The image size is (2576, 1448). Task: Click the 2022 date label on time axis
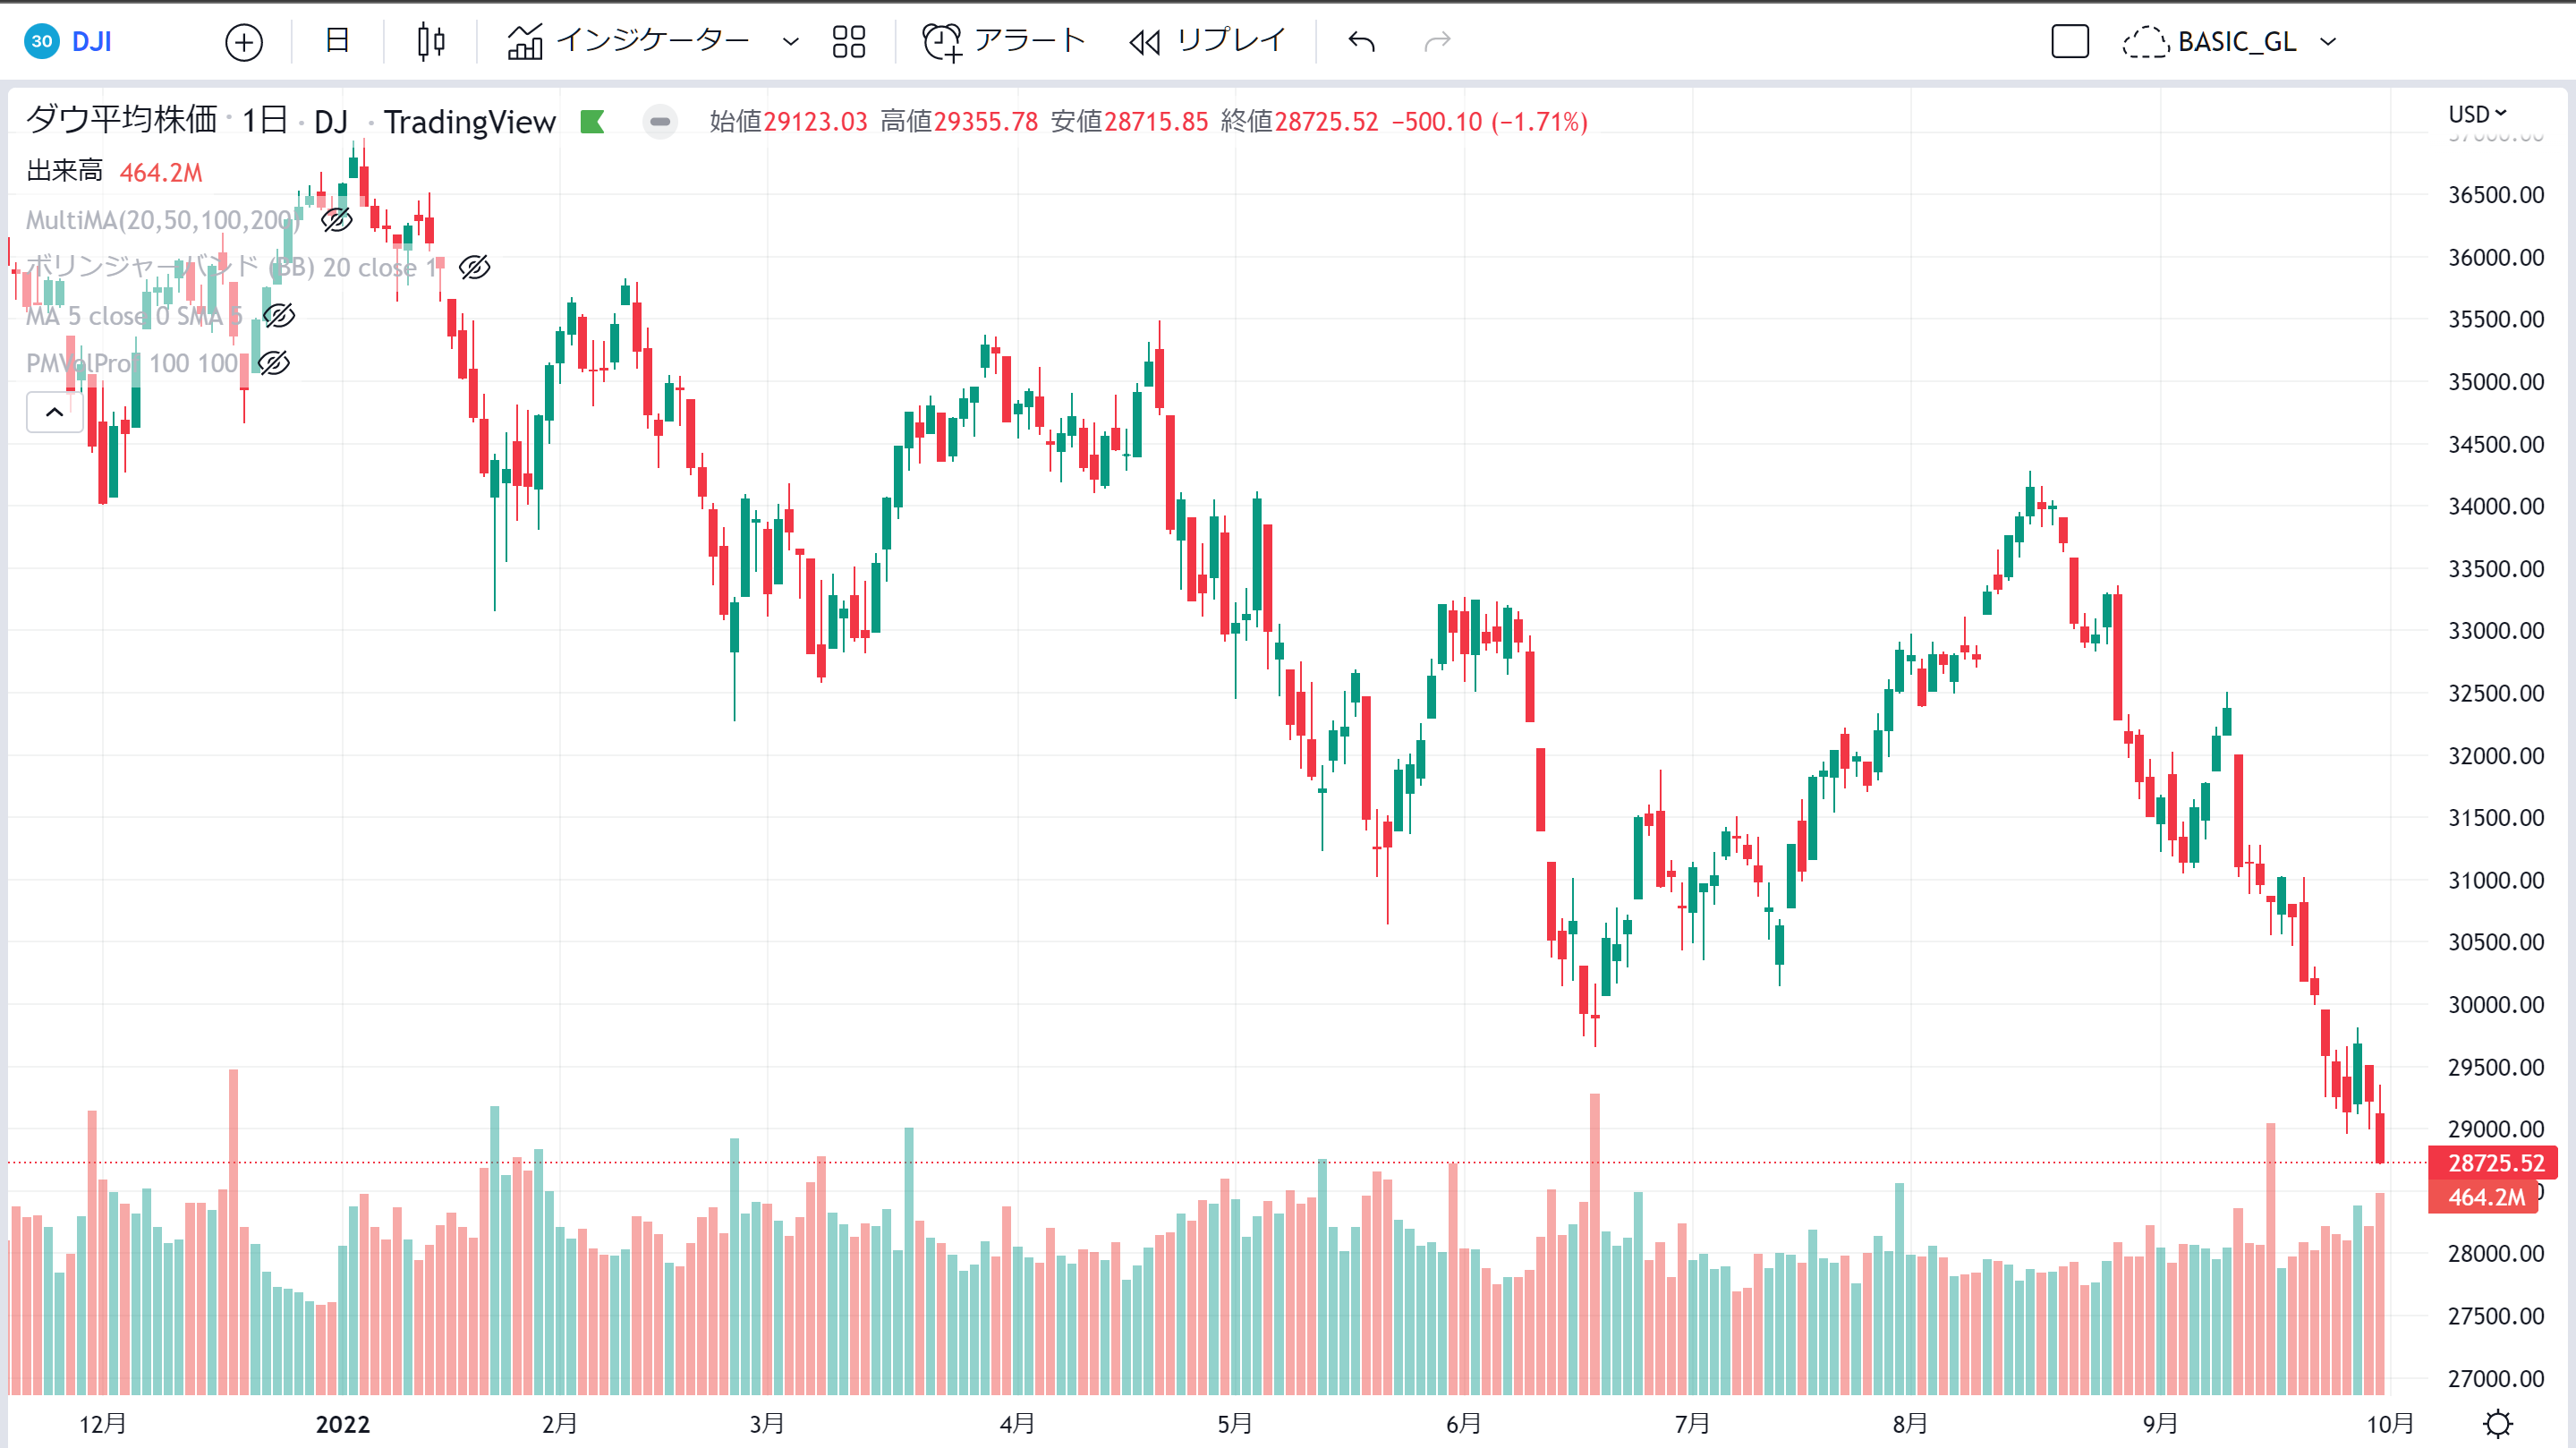coord(342,1424)
